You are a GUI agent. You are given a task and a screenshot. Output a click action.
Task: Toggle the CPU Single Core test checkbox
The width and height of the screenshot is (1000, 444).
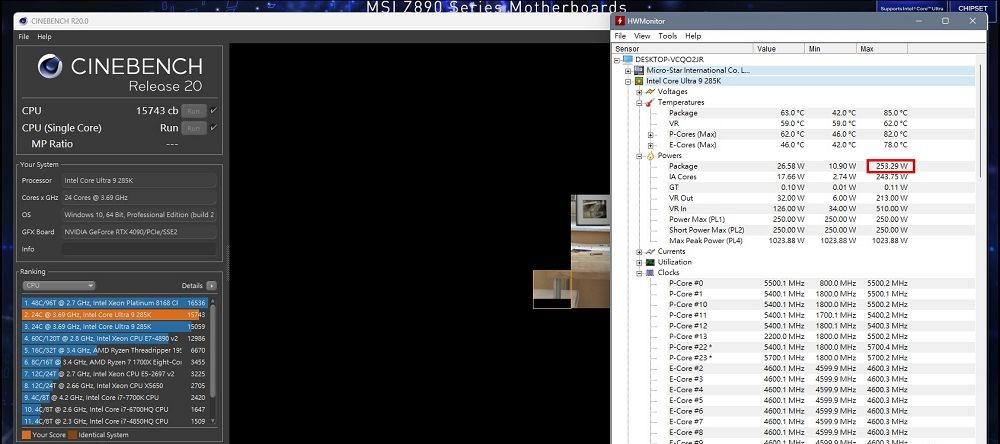[214, 128]
